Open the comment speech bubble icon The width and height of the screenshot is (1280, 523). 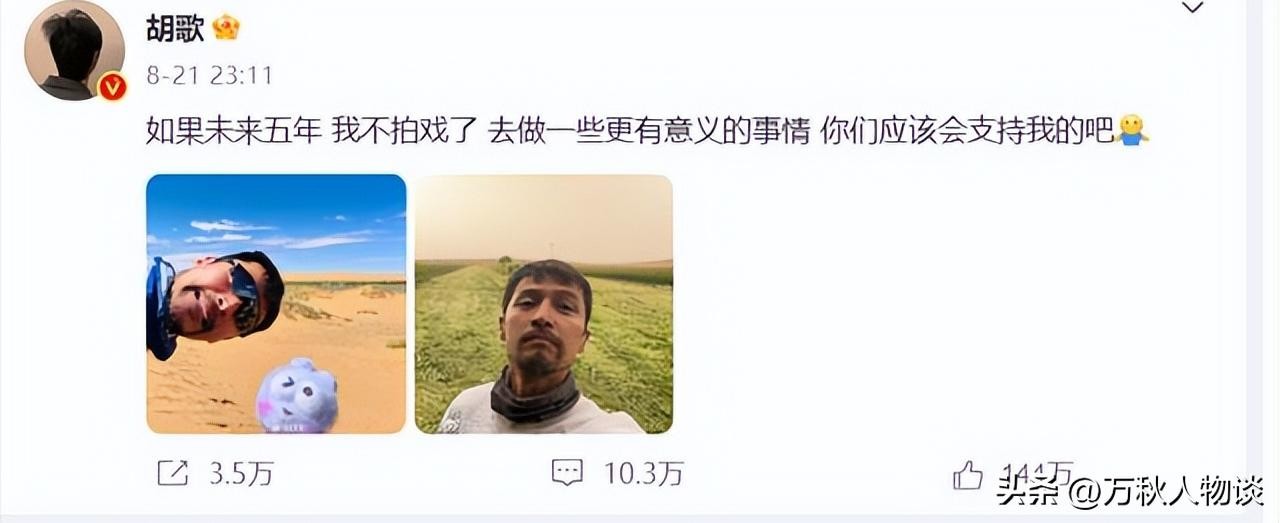567,473
